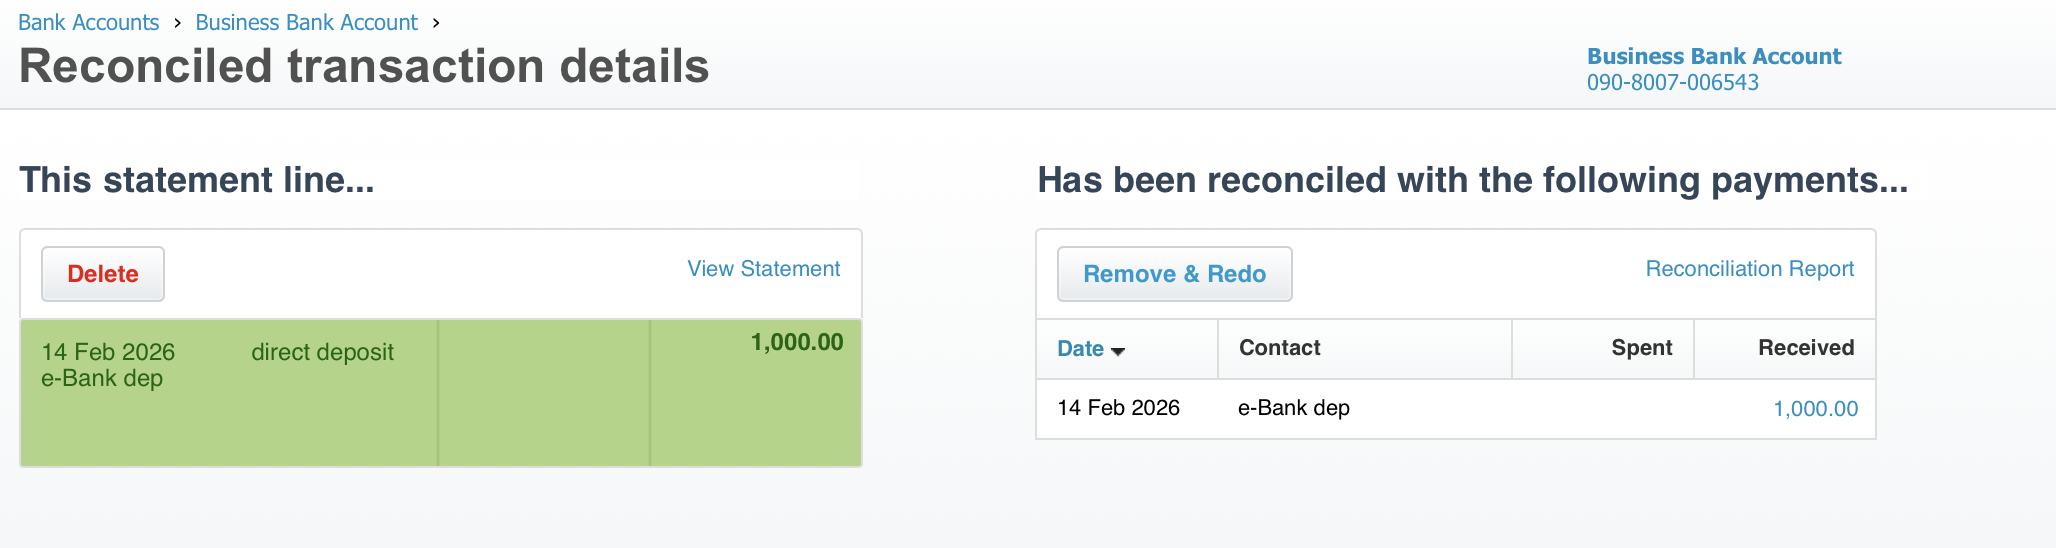Sort by the Date column arrow
2056x548 pixels.
1118,351
